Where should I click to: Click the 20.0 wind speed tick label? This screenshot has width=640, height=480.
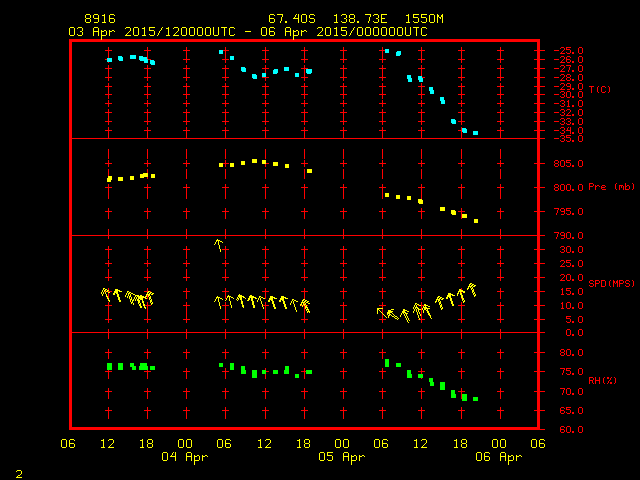pyautogui.click(x=571, y=278)
